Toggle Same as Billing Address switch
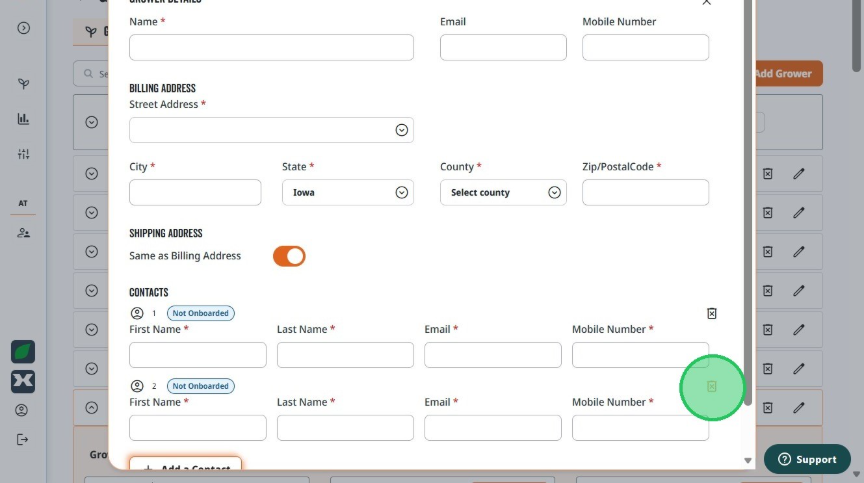Screen dimensions: 864x483 click(x=289, y=256)
